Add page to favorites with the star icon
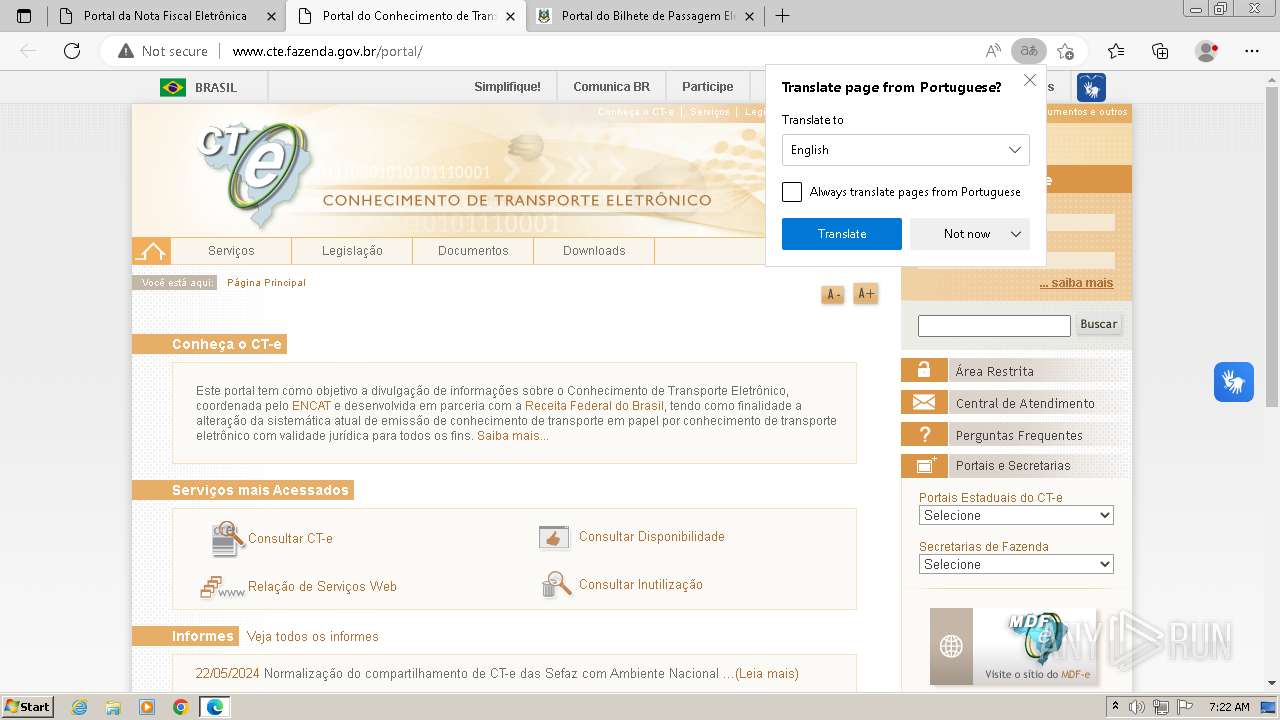This screenshot has width=1280, height=720. (x=1065, y=51)
